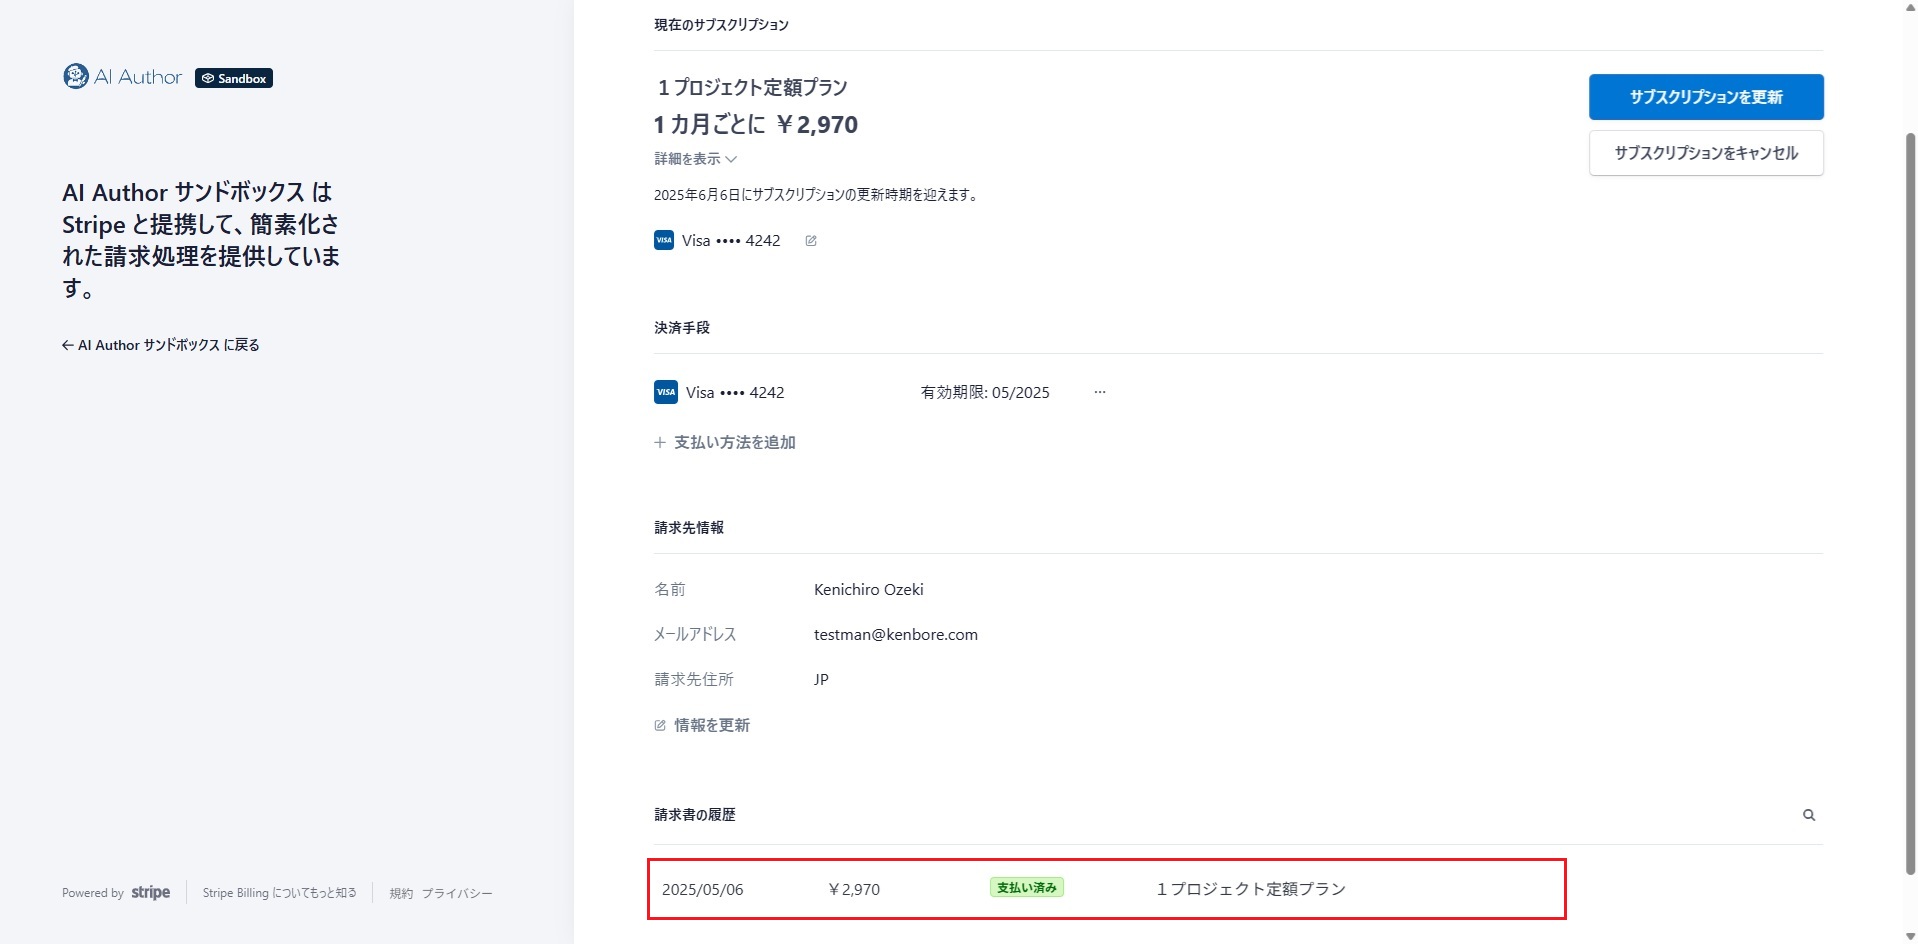Click 支払い方法を追加 link
The height and width of the screenshot is (944, 1918).
click(x=734, y=442)
